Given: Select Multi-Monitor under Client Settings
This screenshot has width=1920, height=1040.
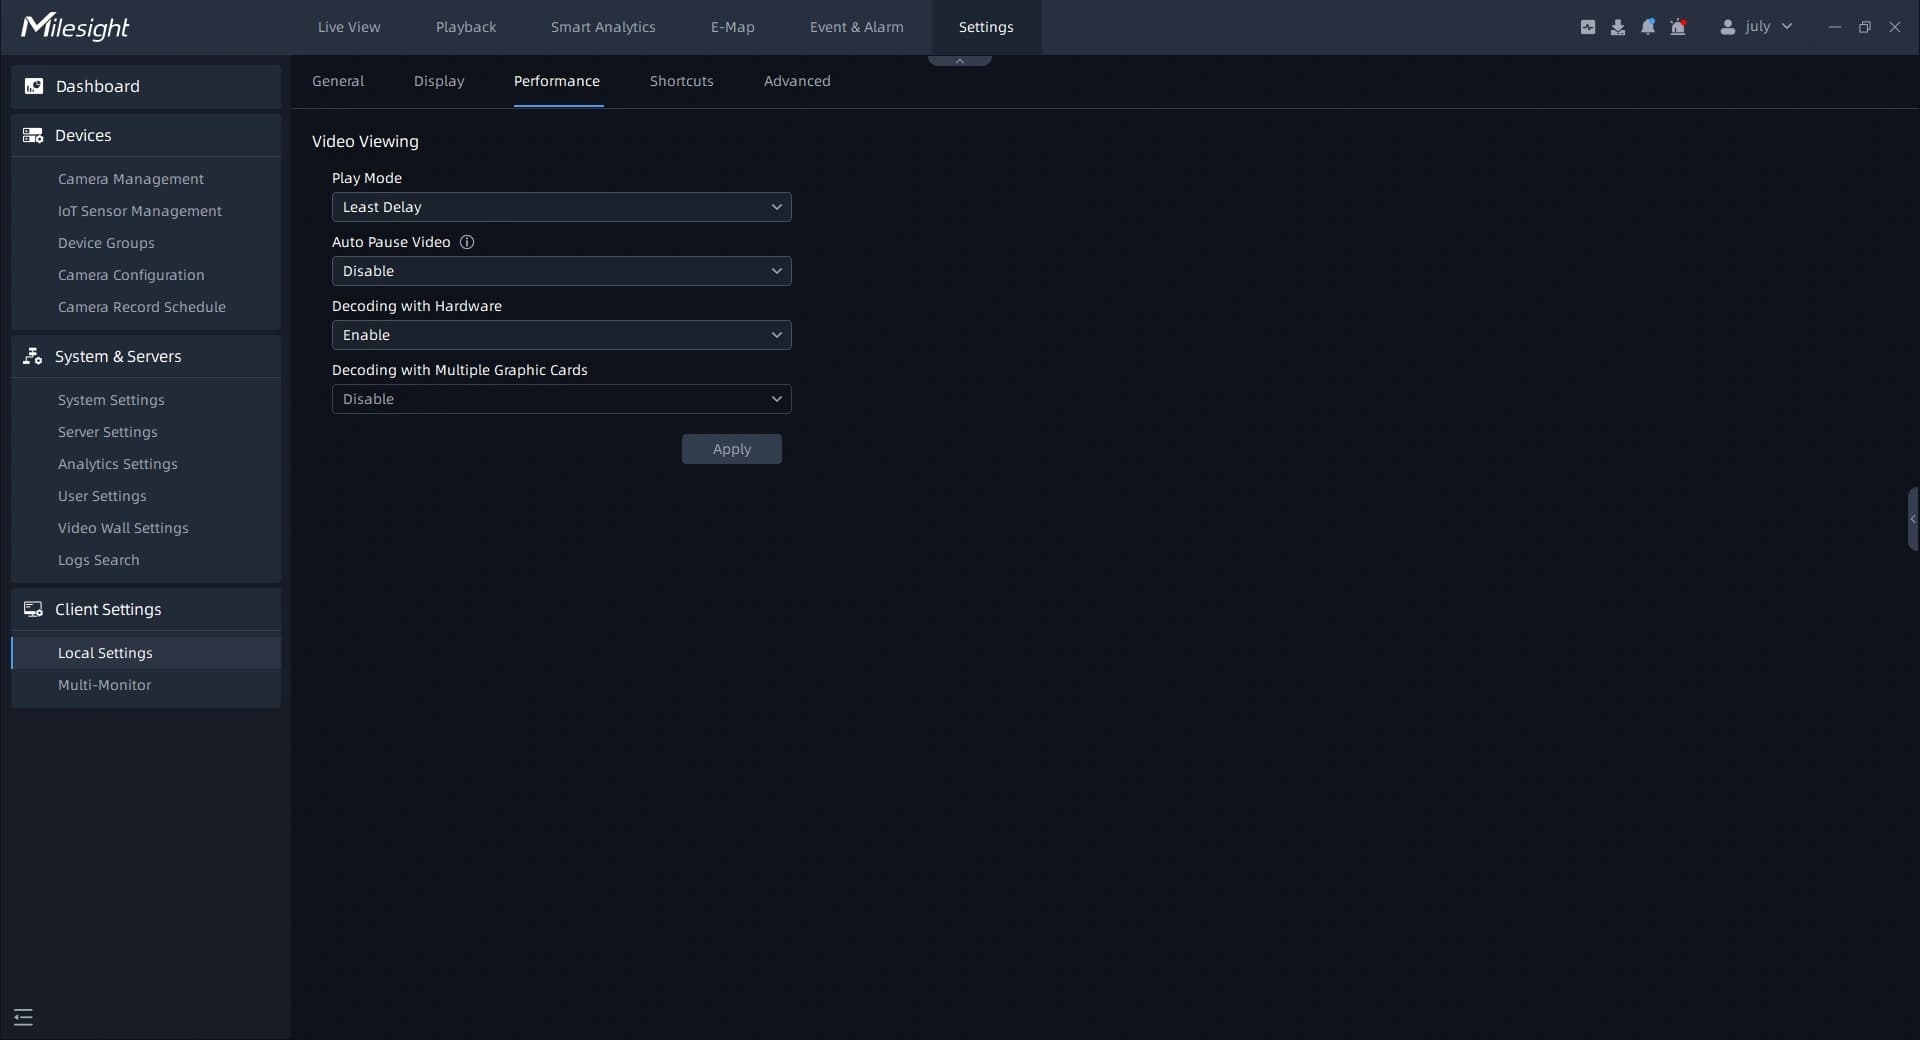Looking at the screenshot, I should click(x=105, y=685).
